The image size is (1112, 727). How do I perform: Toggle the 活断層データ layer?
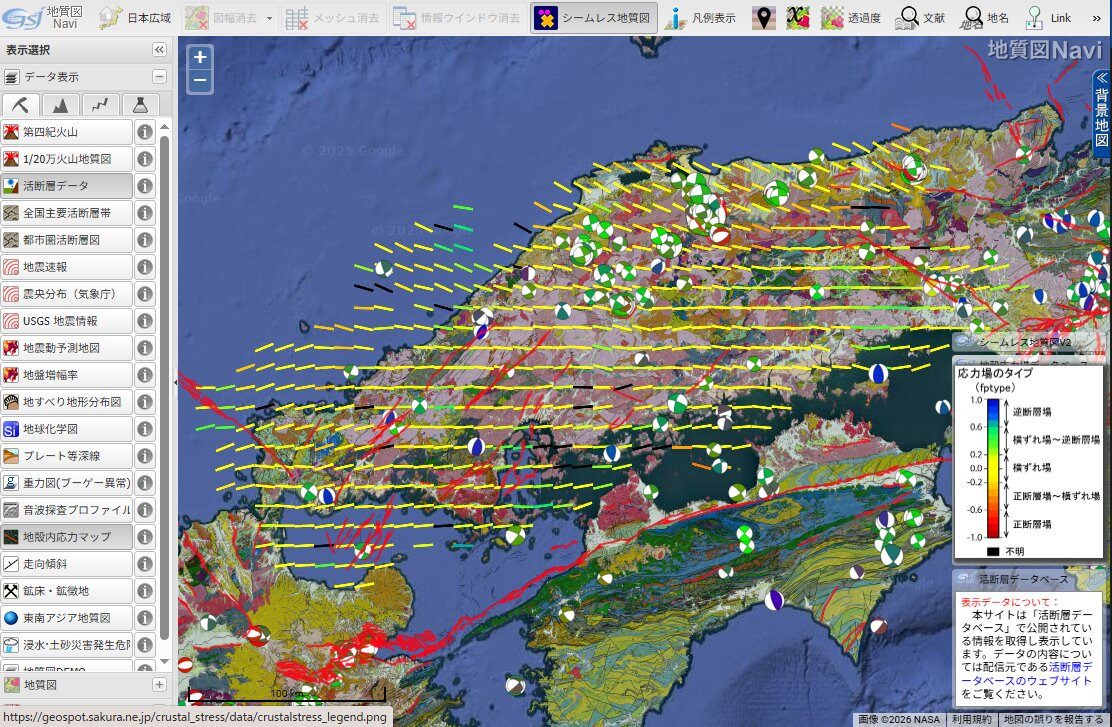click(67, 186)
